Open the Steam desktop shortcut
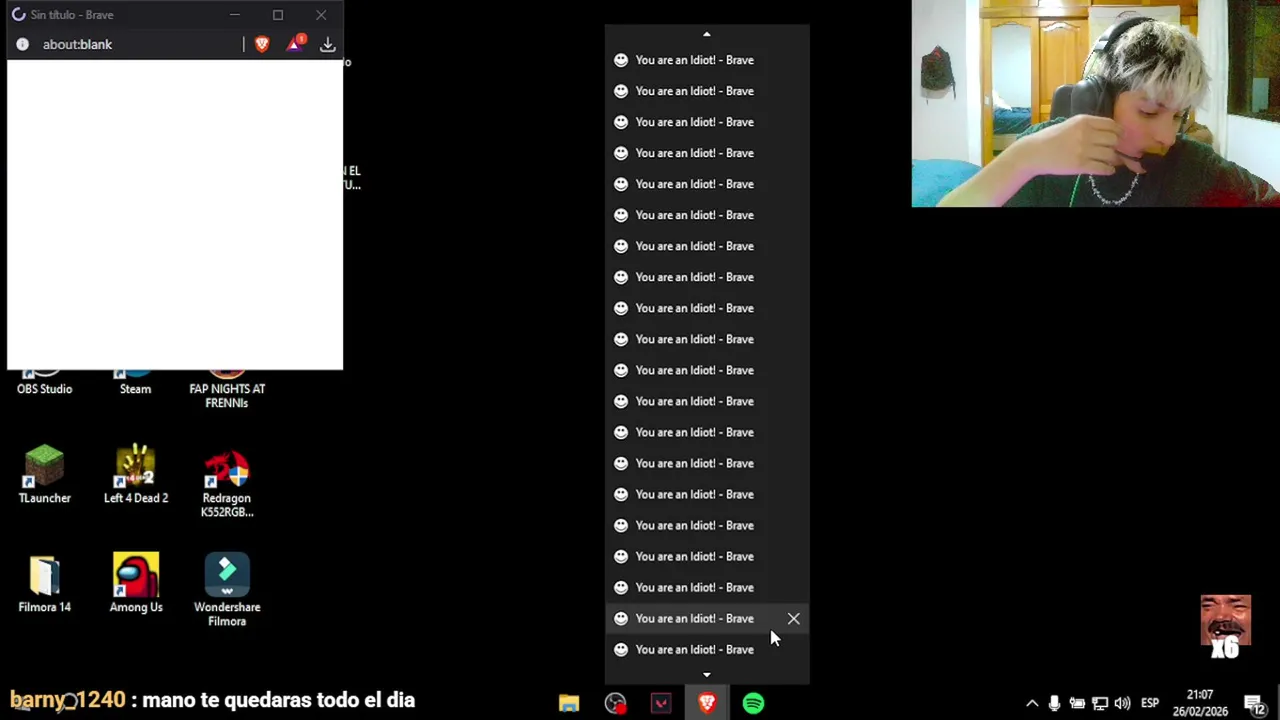Screen dimensions: 1280x720 135,382
